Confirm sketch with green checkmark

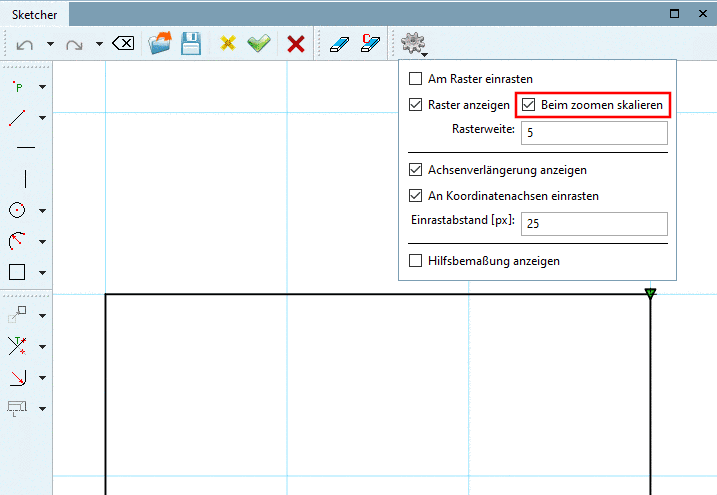pyautogui.click(x=259, y=43)
